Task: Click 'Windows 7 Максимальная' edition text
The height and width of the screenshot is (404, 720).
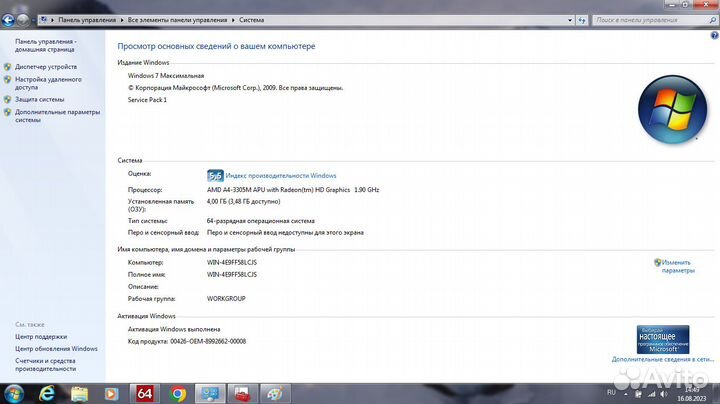Action: coord(166,76)
